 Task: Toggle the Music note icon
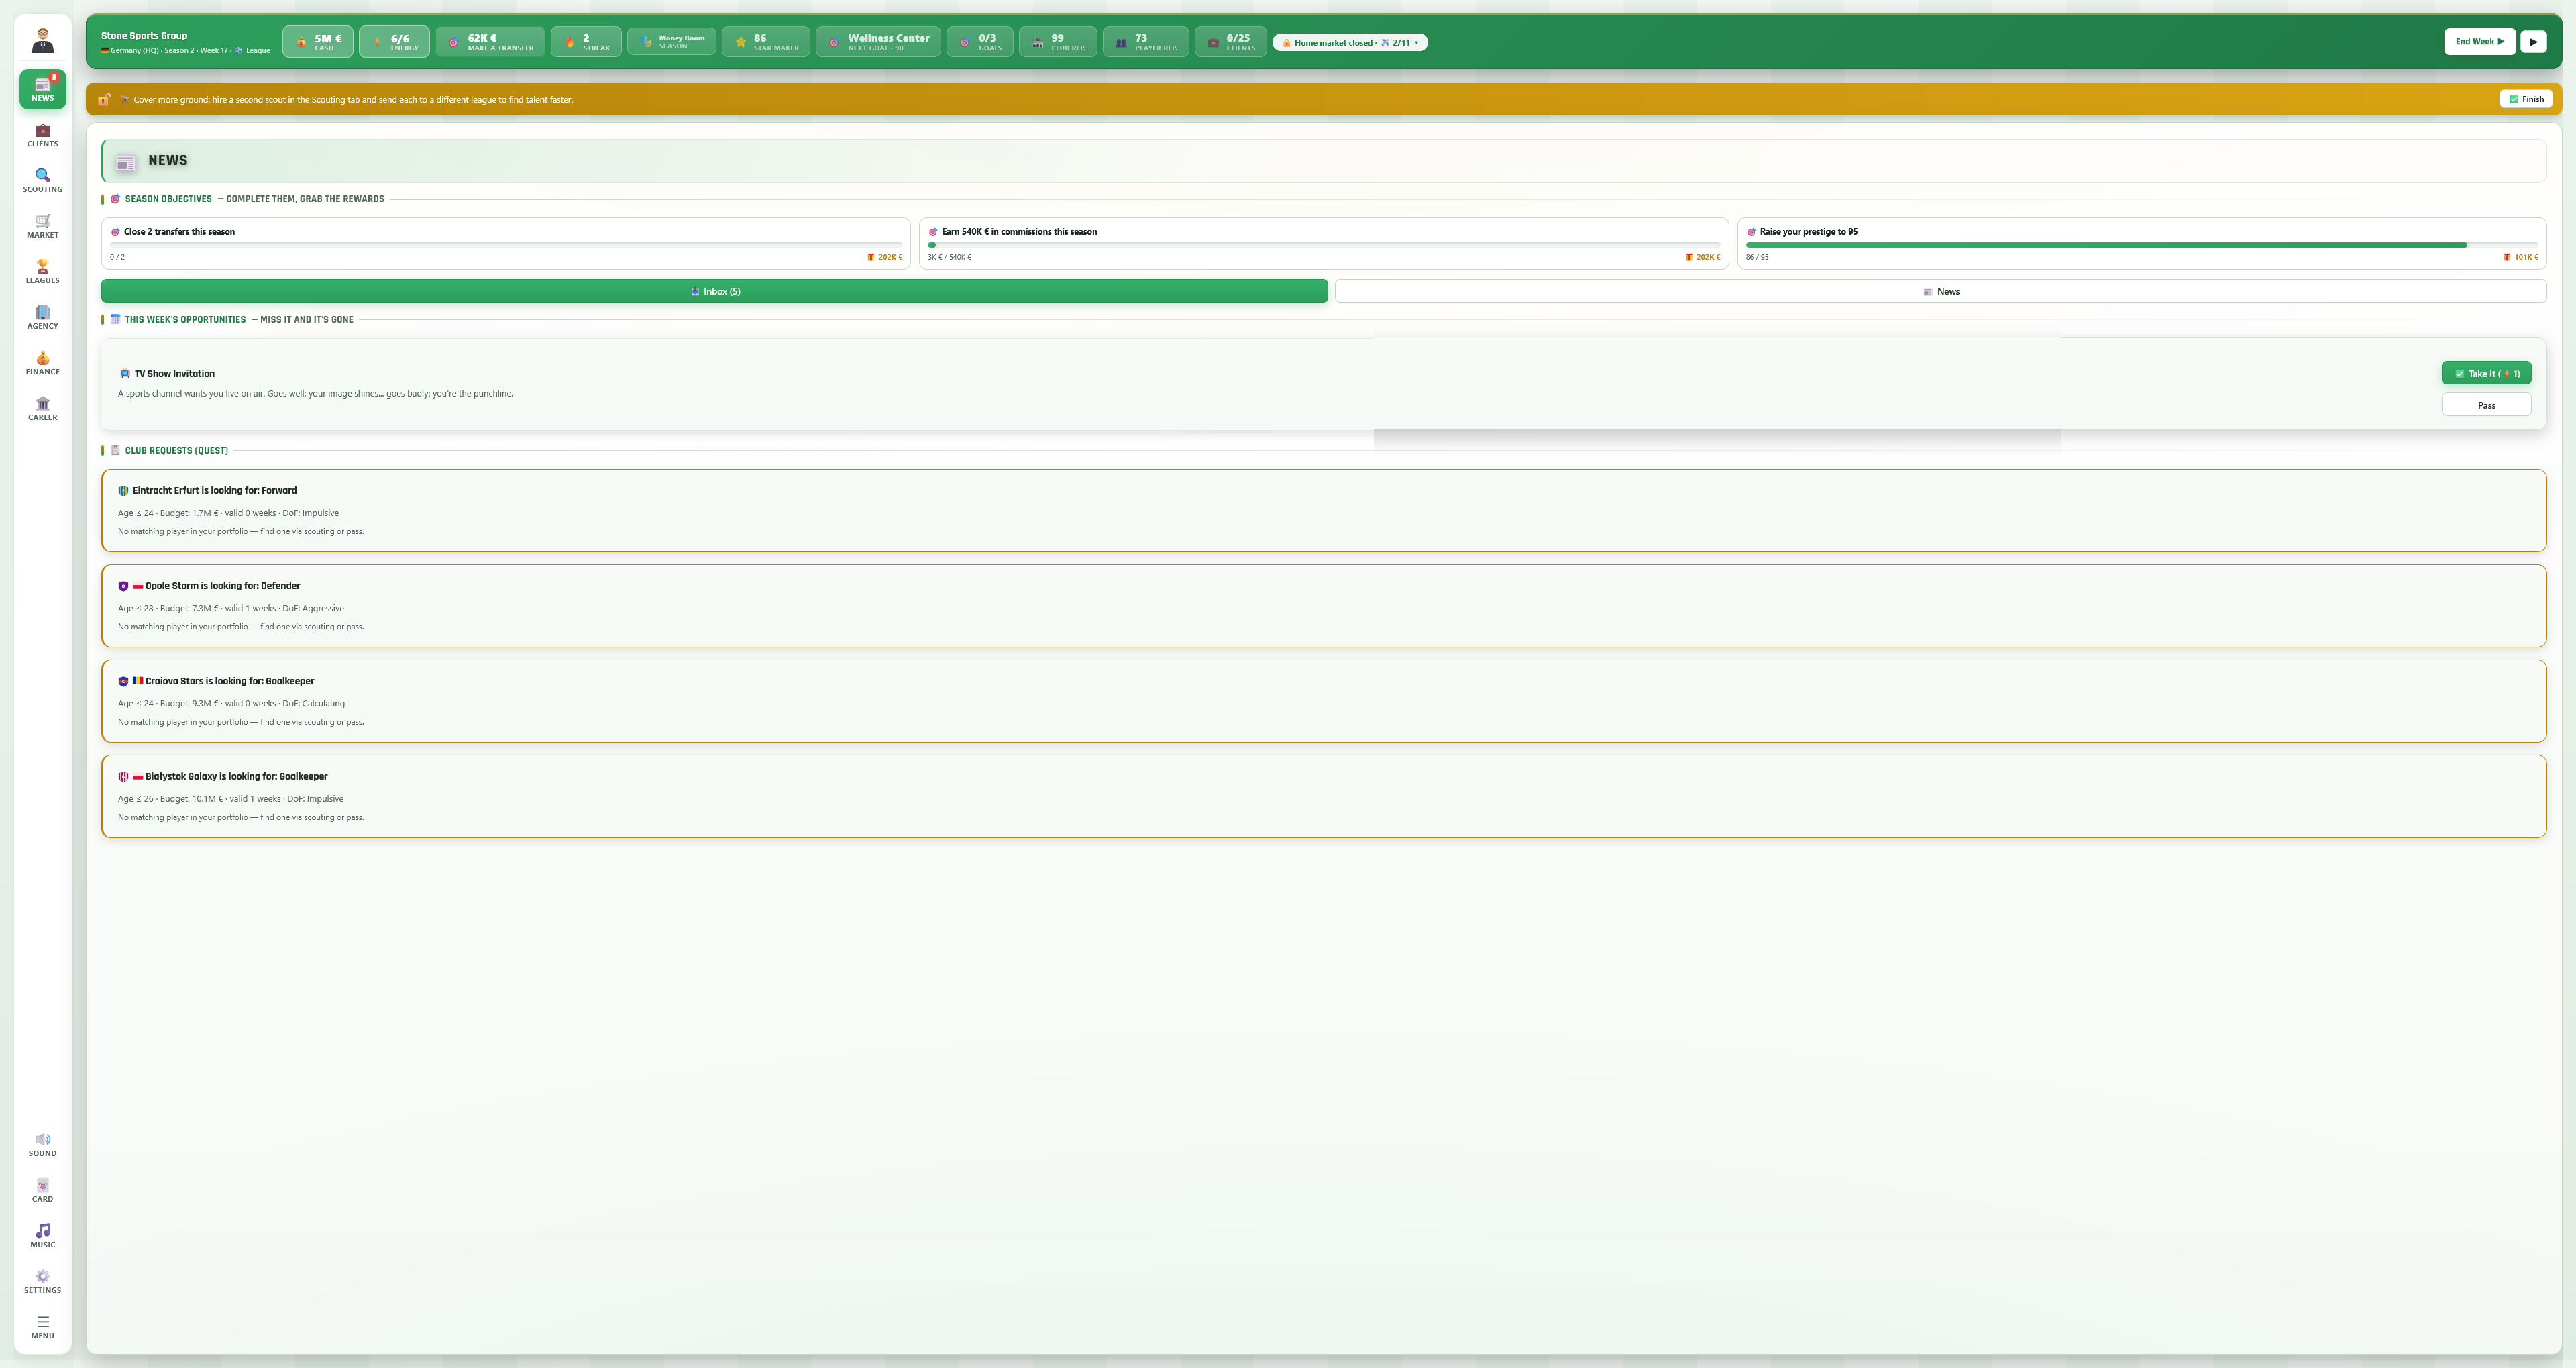pos(42,1236)
